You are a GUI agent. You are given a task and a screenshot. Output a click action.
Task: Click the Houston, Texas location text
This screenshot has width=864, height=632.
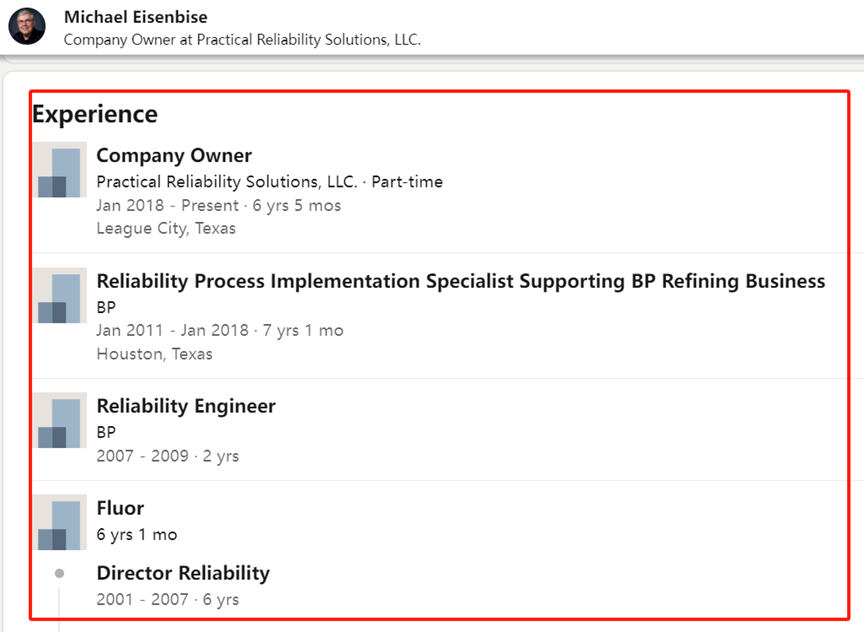click(154, 353)
